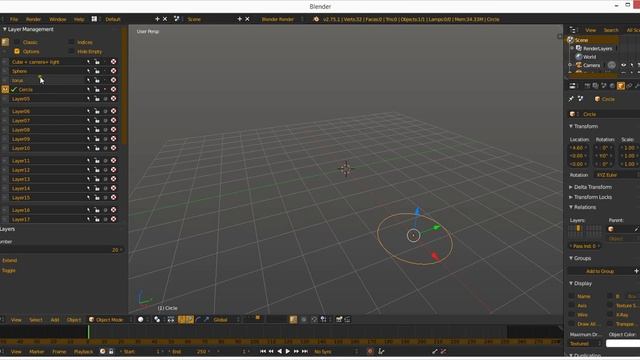Expand the Transform Locks panel
Viewport: 640px width, 360px height.
(x=571, y=197)
